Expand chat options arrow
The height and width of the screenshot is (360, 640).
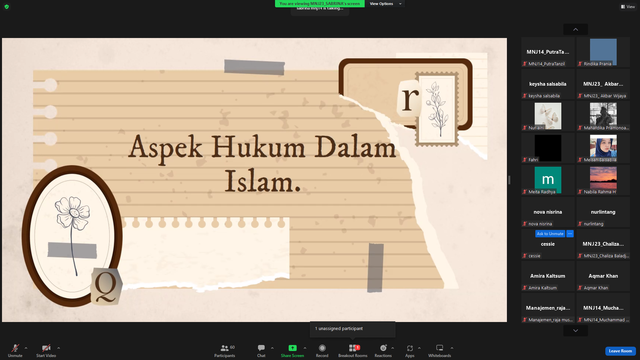point(272,348)
